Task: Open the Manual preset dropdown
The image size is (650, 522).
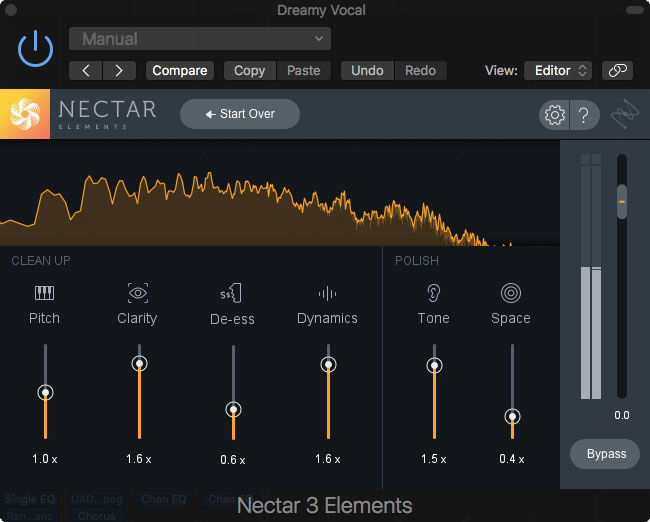Action: coord(200,39)
